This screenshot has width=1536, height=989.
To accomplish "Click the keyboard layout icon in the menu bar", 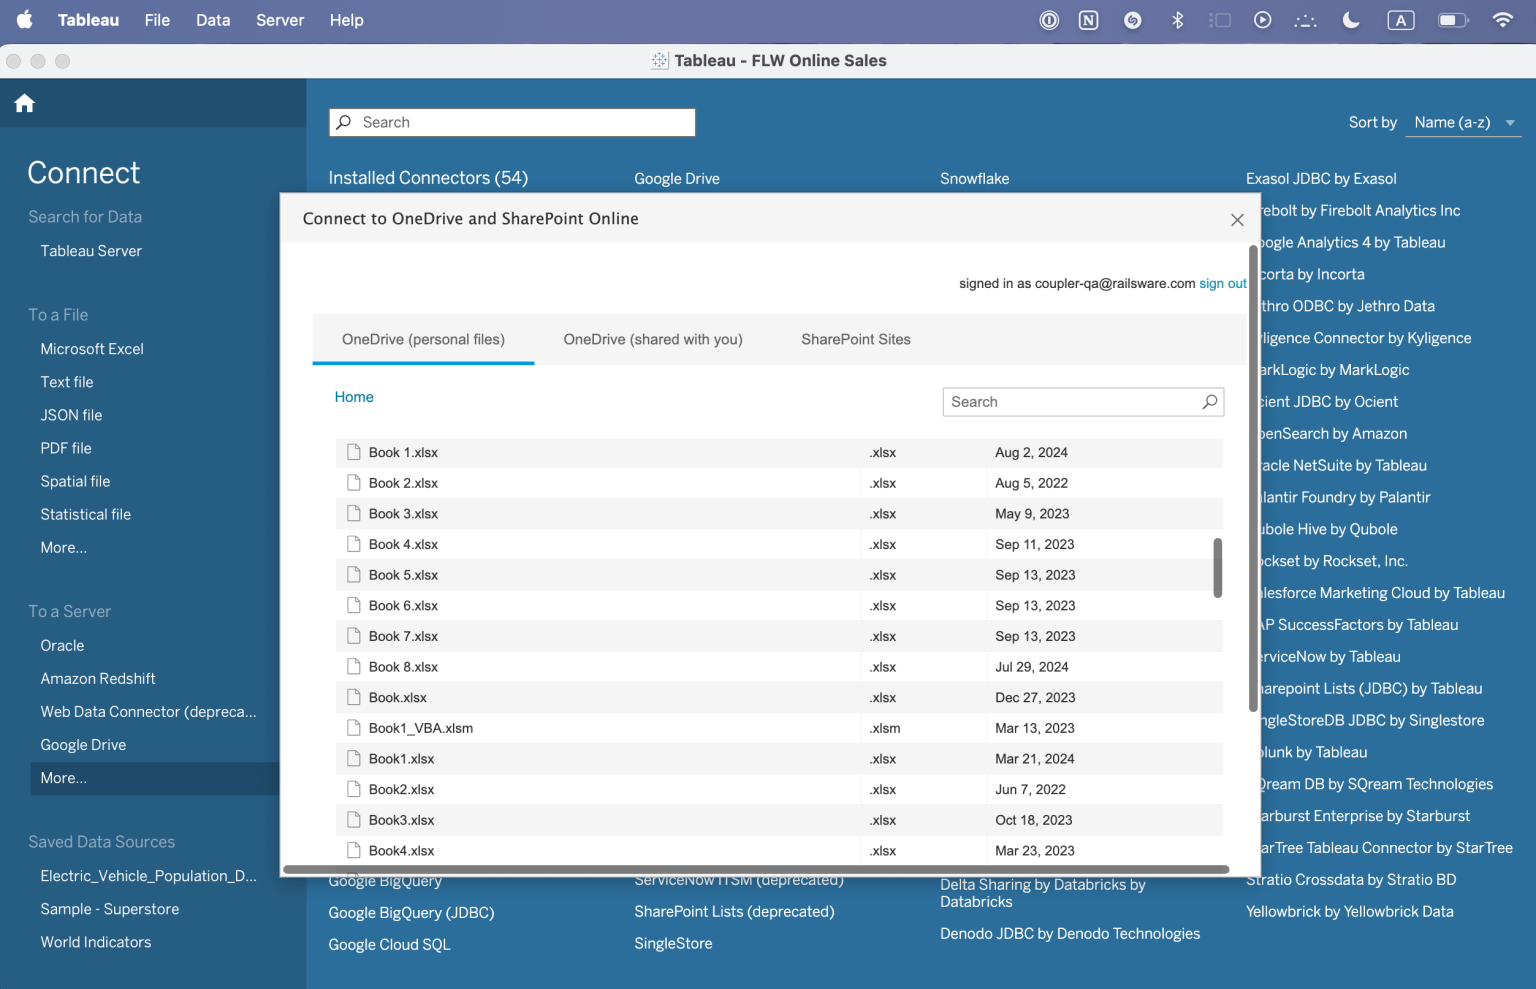I will (1400, 20).
